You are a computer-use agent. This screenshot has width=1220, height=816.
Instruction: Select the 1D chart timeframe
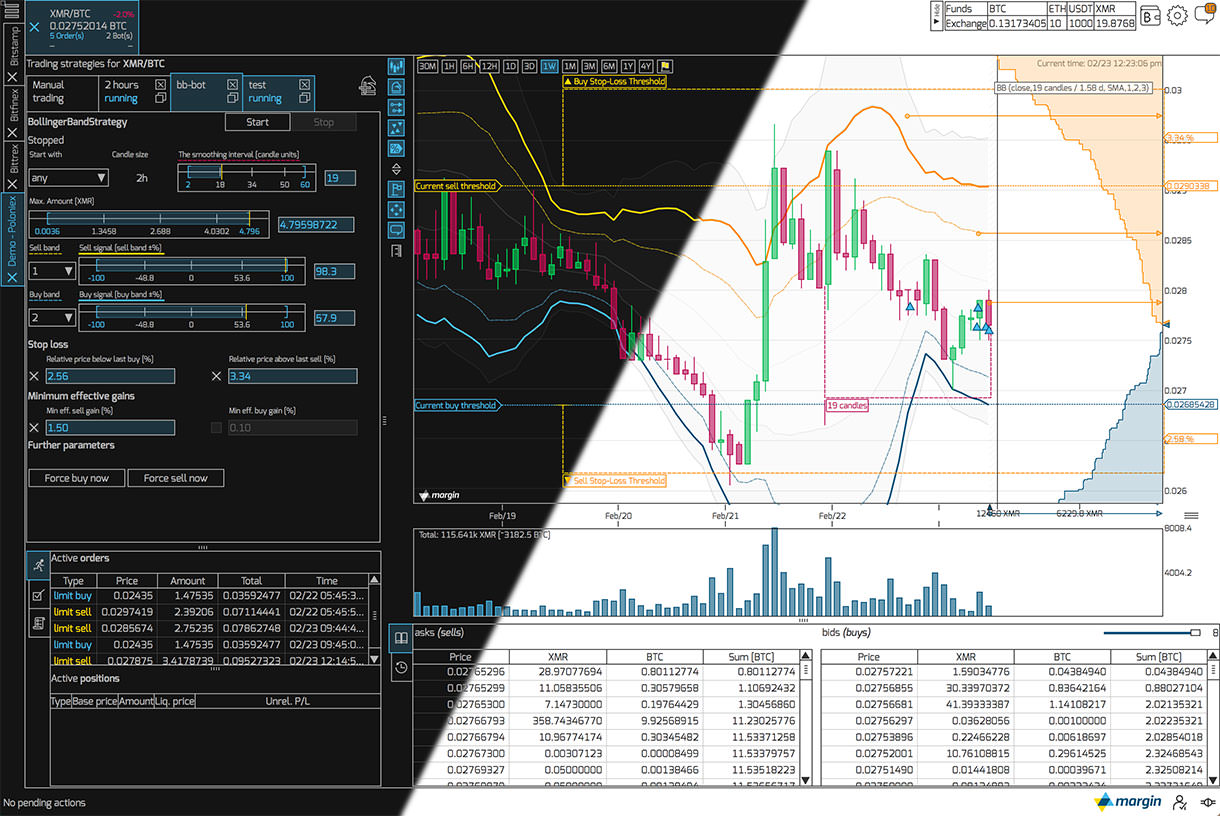(510, 66)
